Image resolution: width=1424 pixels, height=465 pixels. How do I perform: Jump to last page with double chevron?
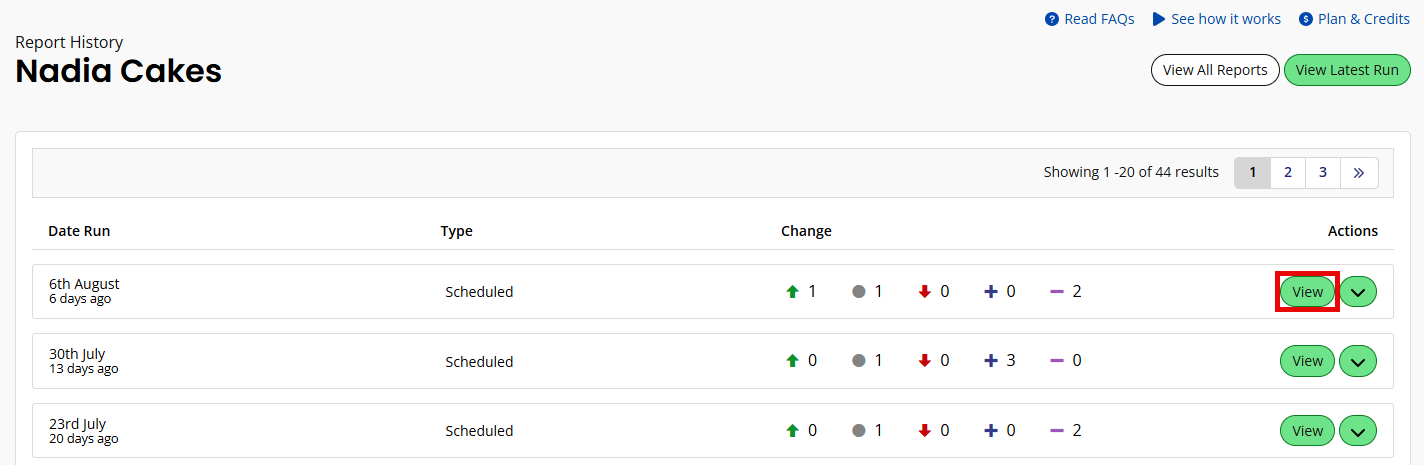tap(1359, 172)
